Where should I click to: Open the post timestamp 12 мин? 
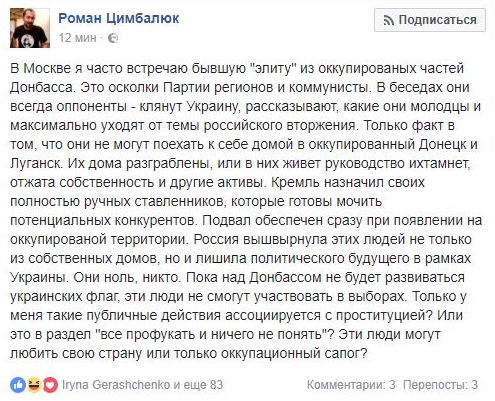pyautogui.click(x=77, y=38)
